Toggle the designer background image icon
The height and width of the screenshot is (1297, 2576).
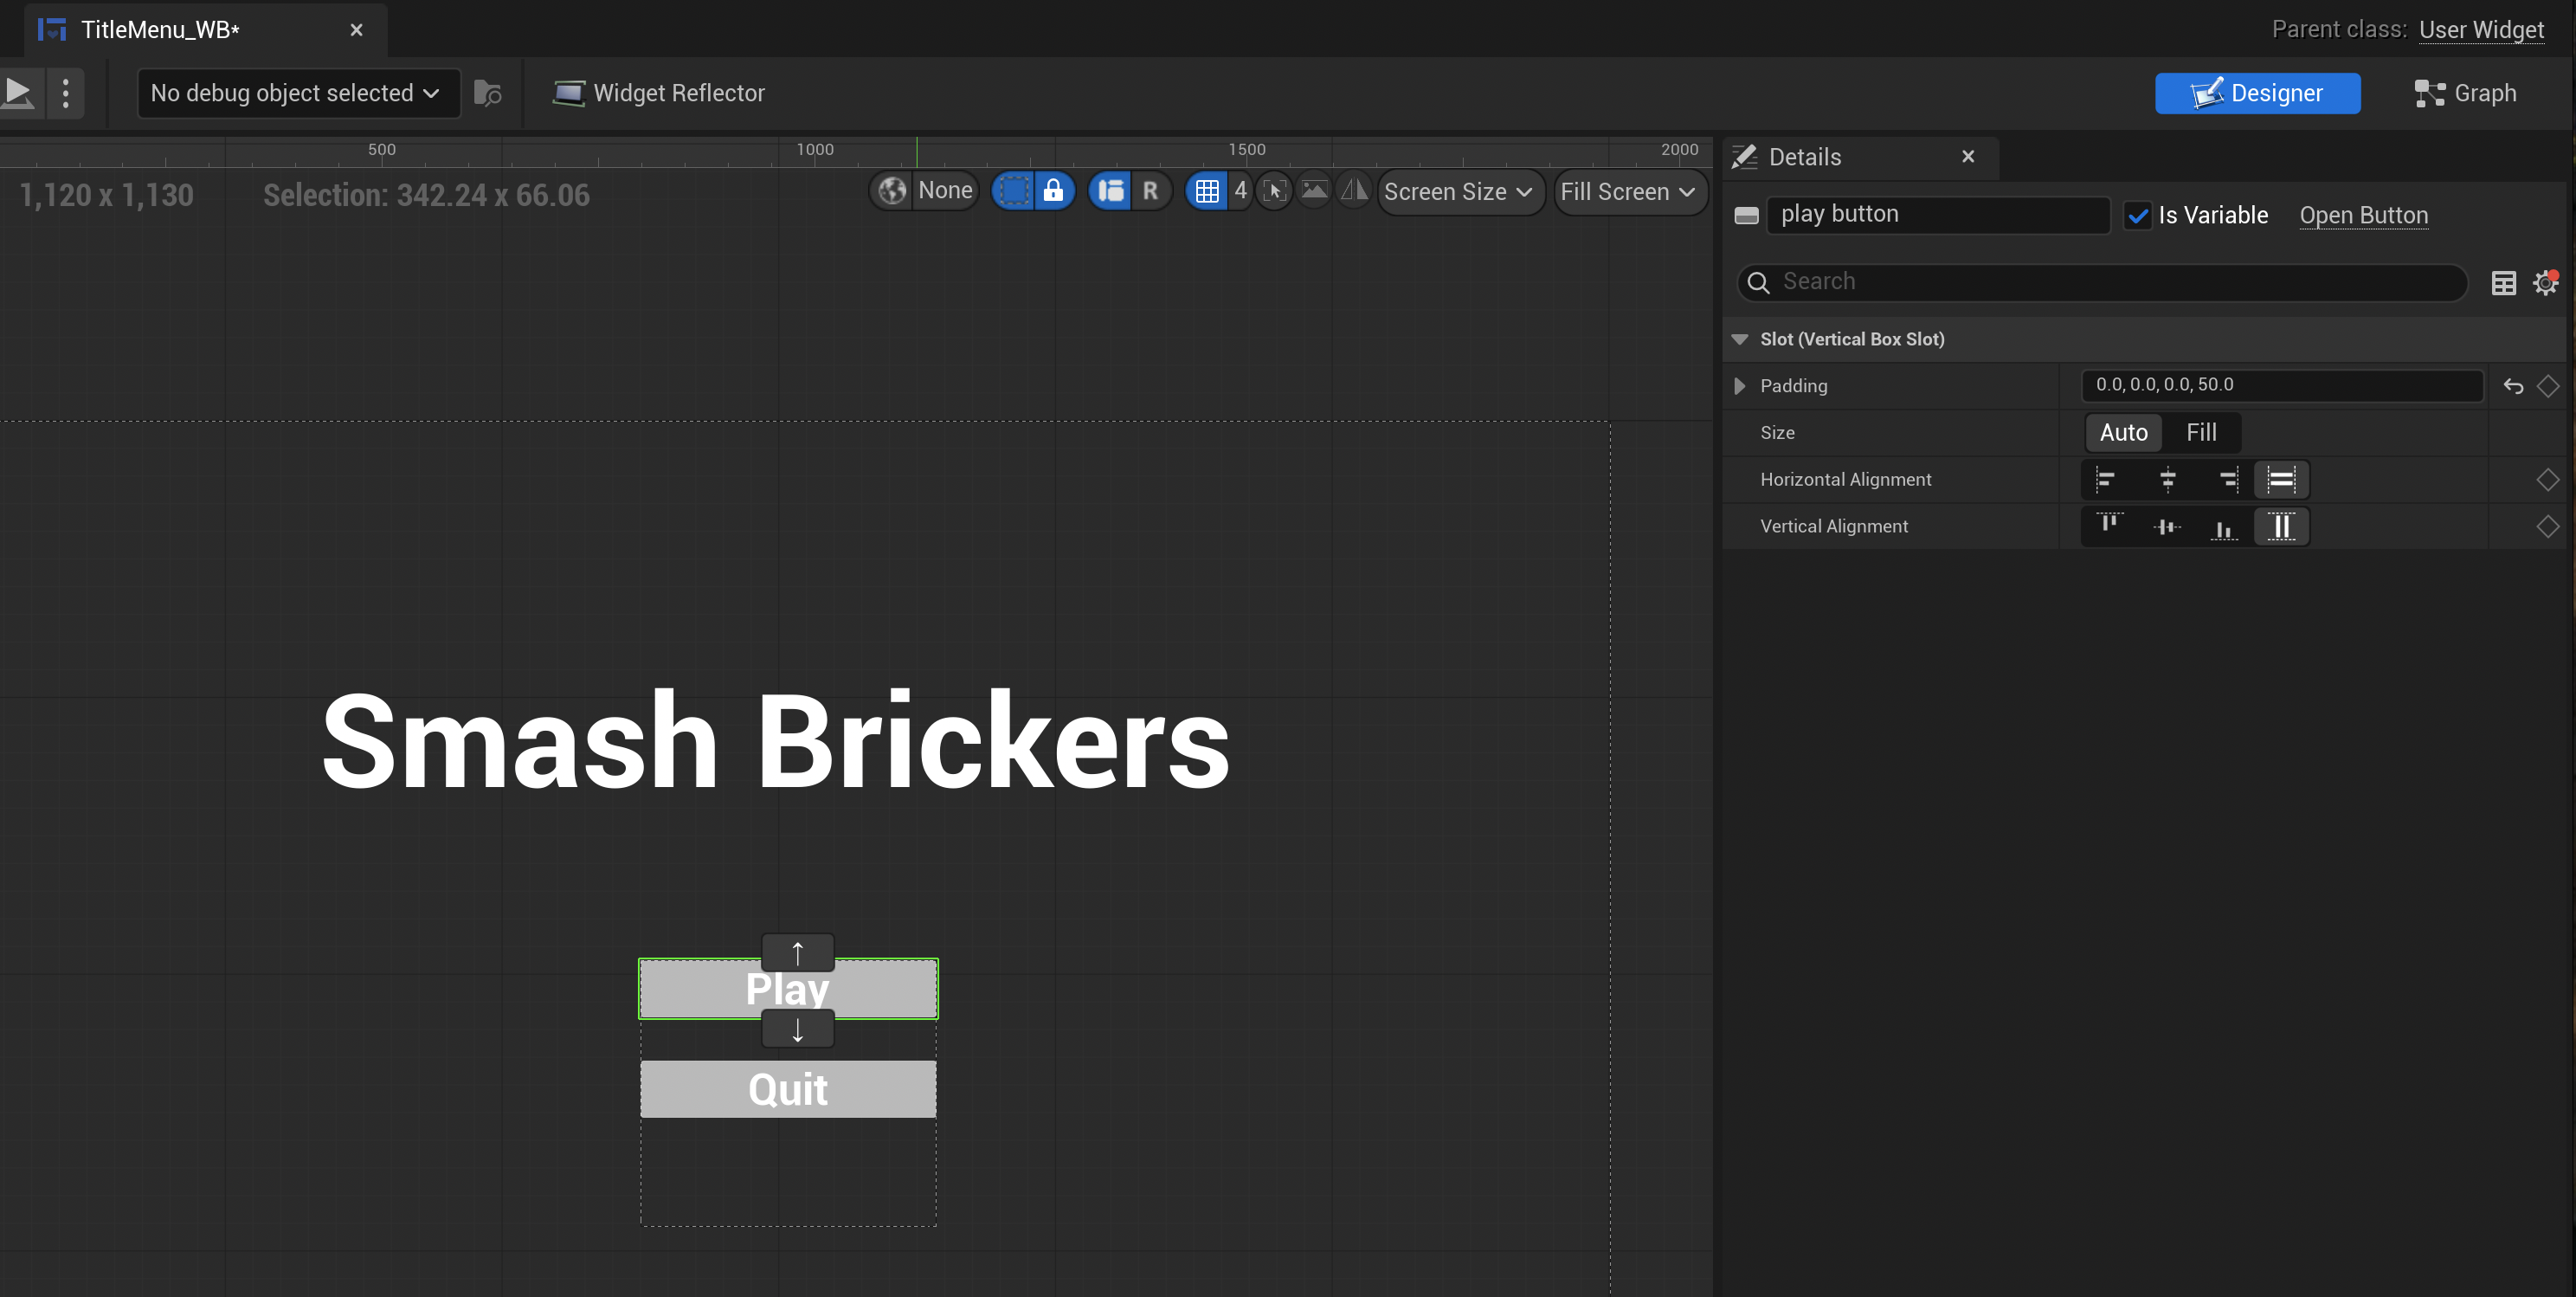tap(1314, 190)
